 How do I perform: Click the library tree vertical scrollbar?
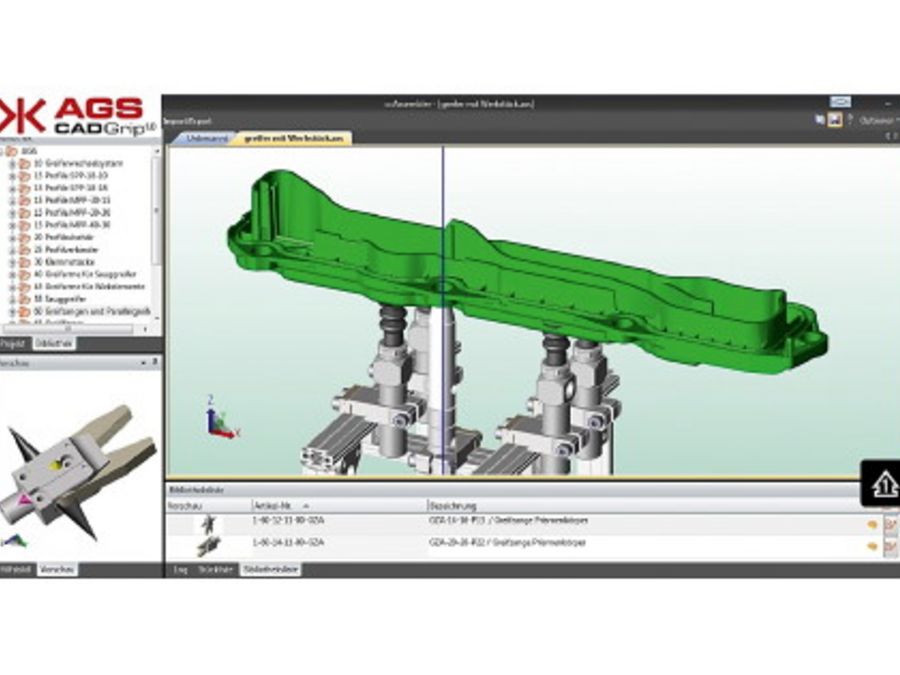(157, 209)
